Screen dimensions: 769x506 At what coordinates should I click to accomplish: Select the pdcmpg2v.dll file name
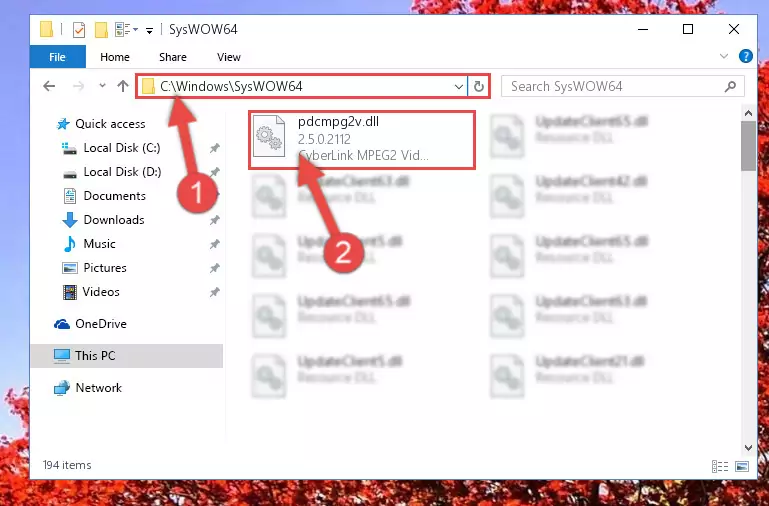[x=338, y=122]
